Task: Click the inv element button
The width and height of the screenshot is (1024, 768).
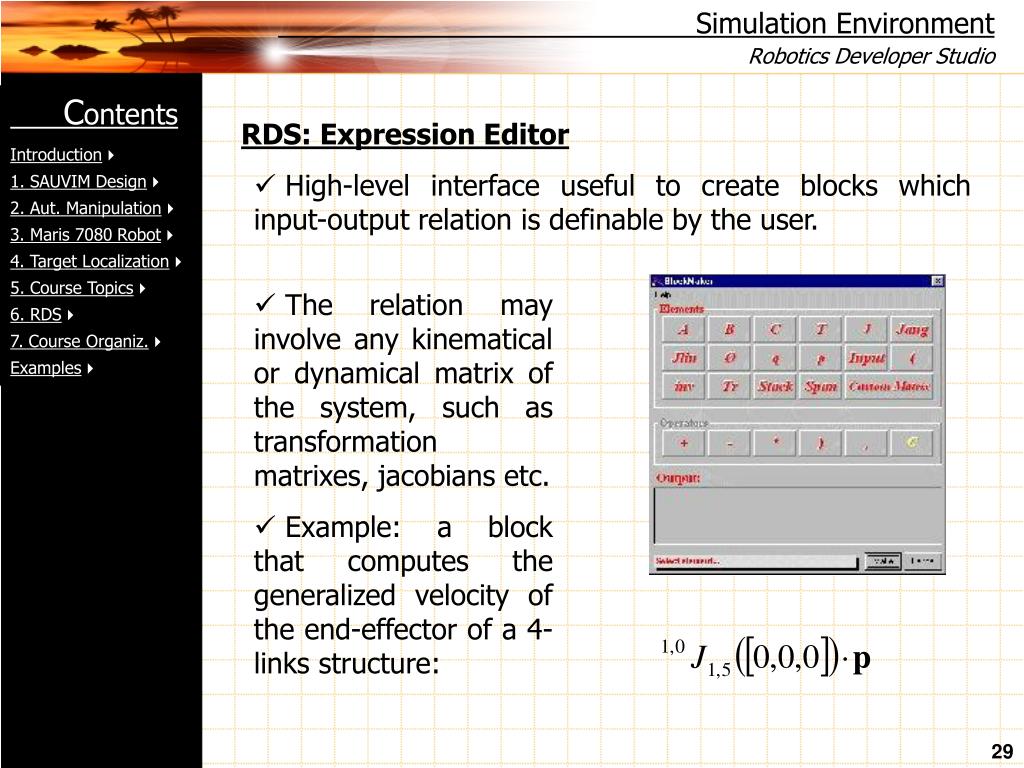Action: 683,387
